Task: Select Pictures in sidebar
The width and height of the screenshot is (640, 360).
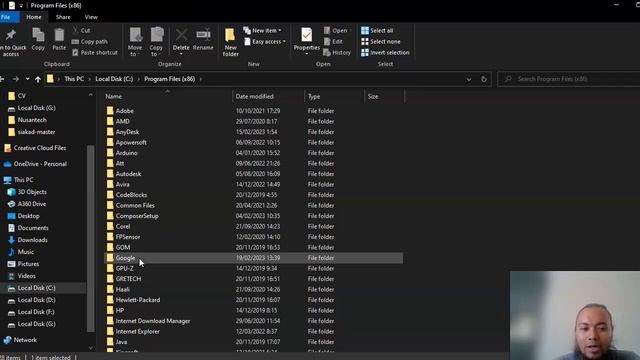Action: click(x=28, y=264)
